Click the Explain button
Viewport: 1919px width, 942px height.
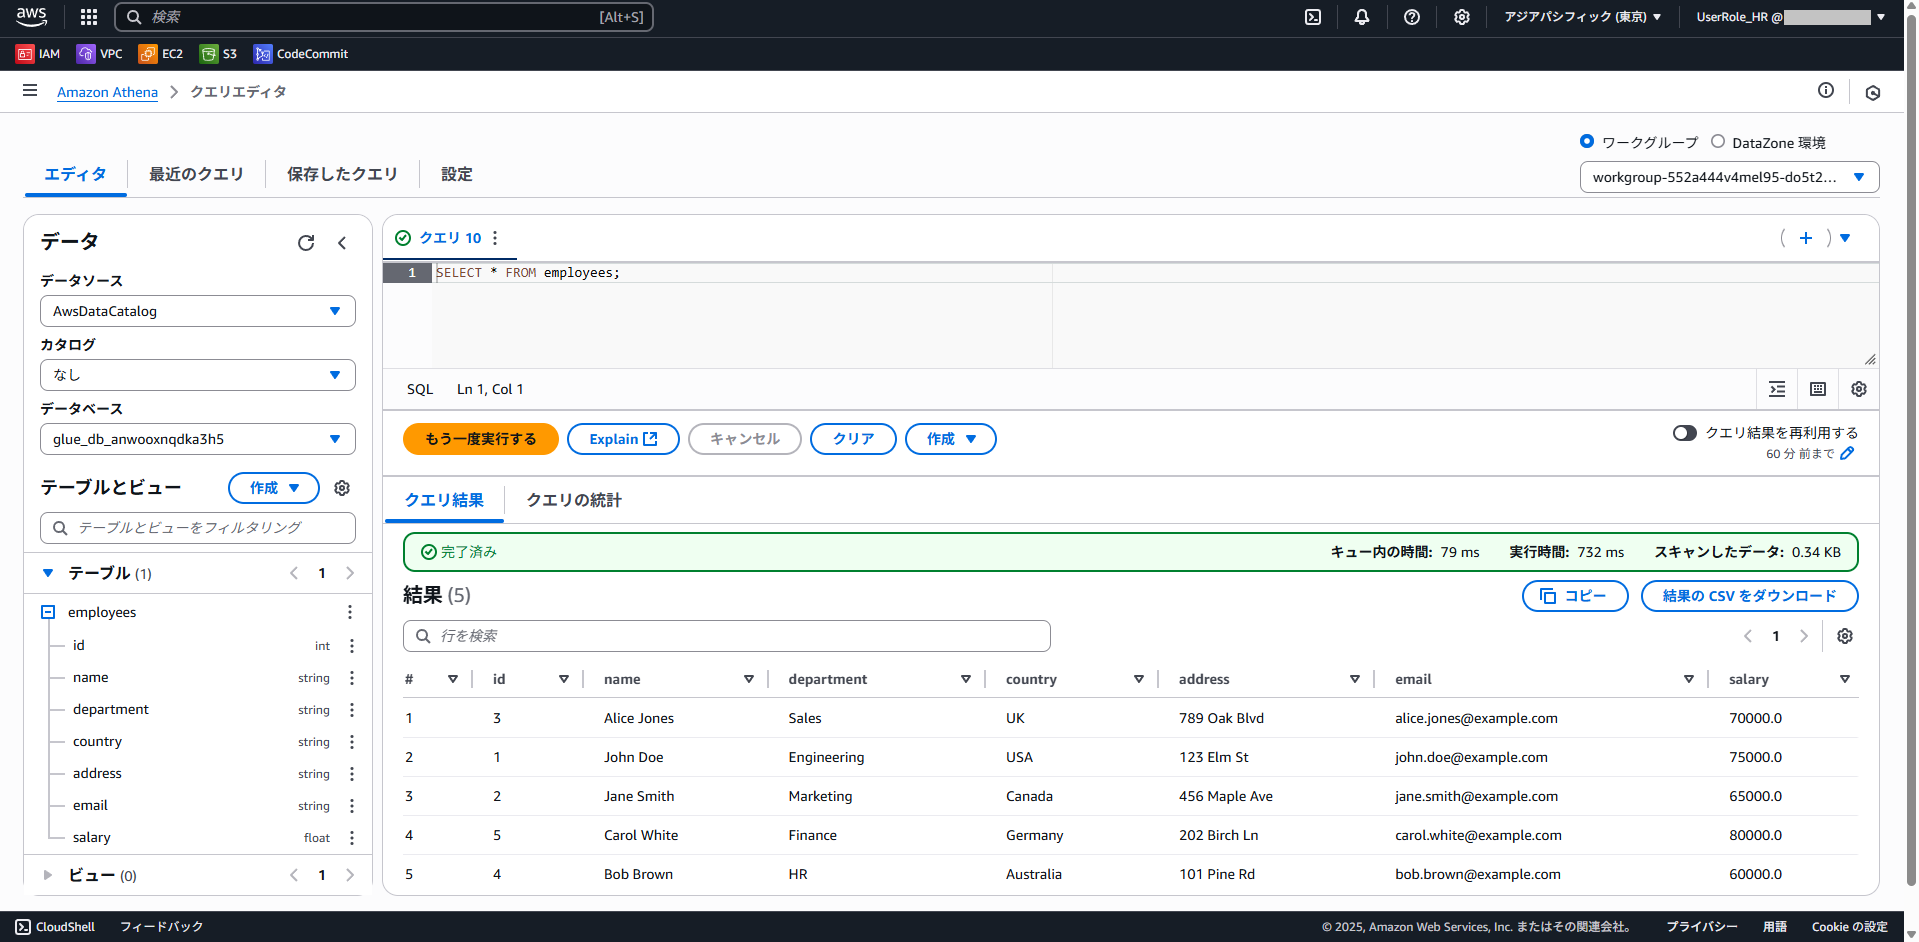pyautogui.click(x=623, y=439)
